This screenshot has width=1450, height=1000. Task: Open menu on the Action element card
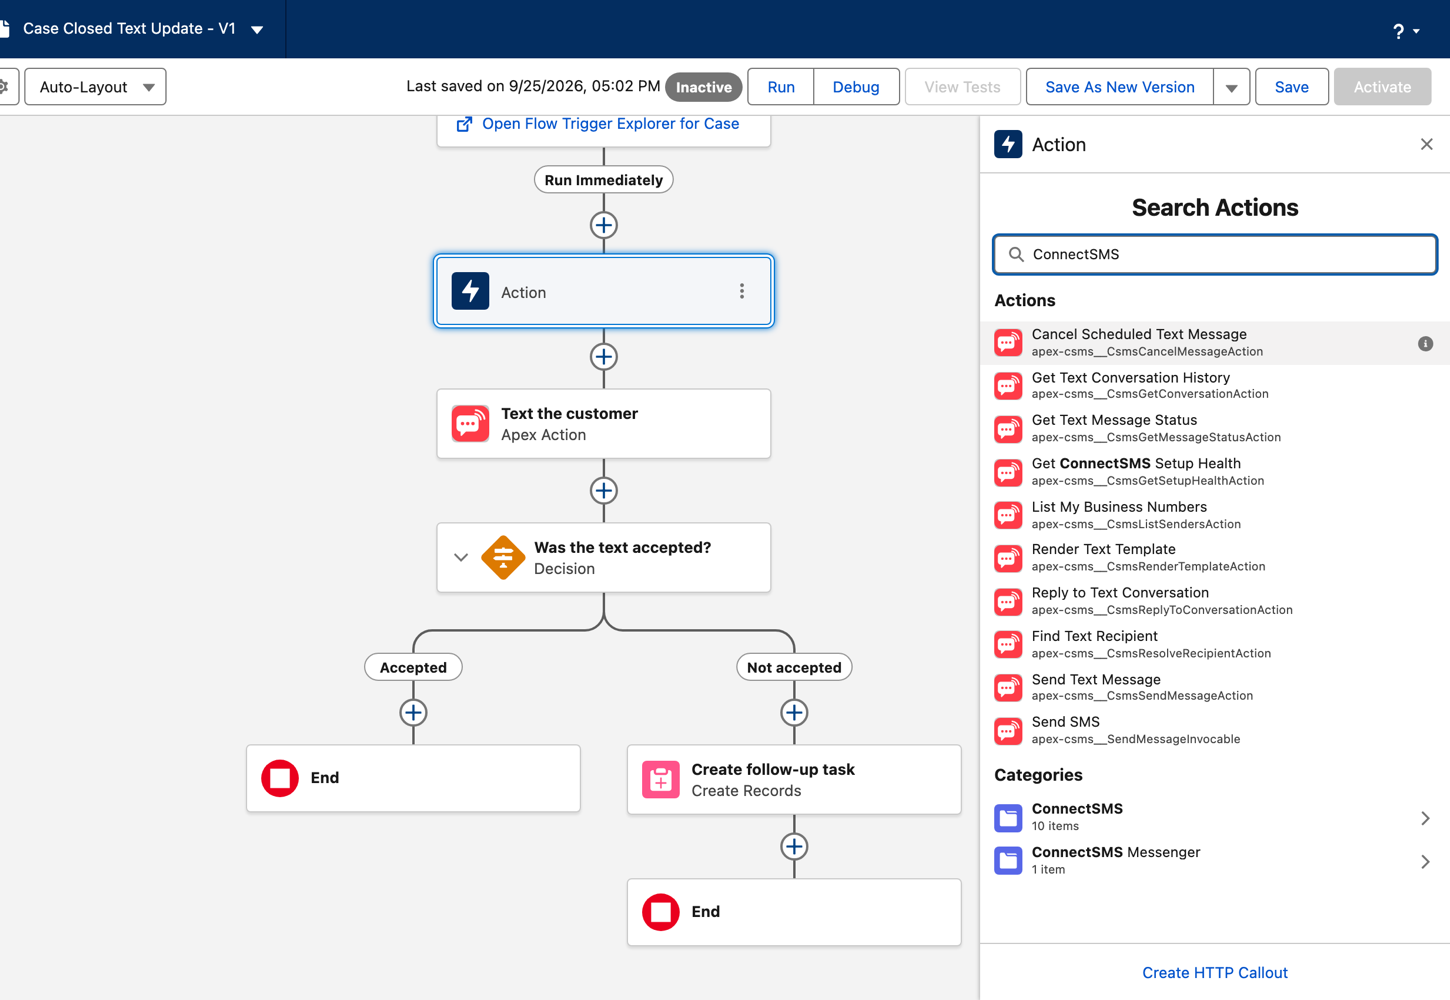pyautogui.click(x=742, y=291)
